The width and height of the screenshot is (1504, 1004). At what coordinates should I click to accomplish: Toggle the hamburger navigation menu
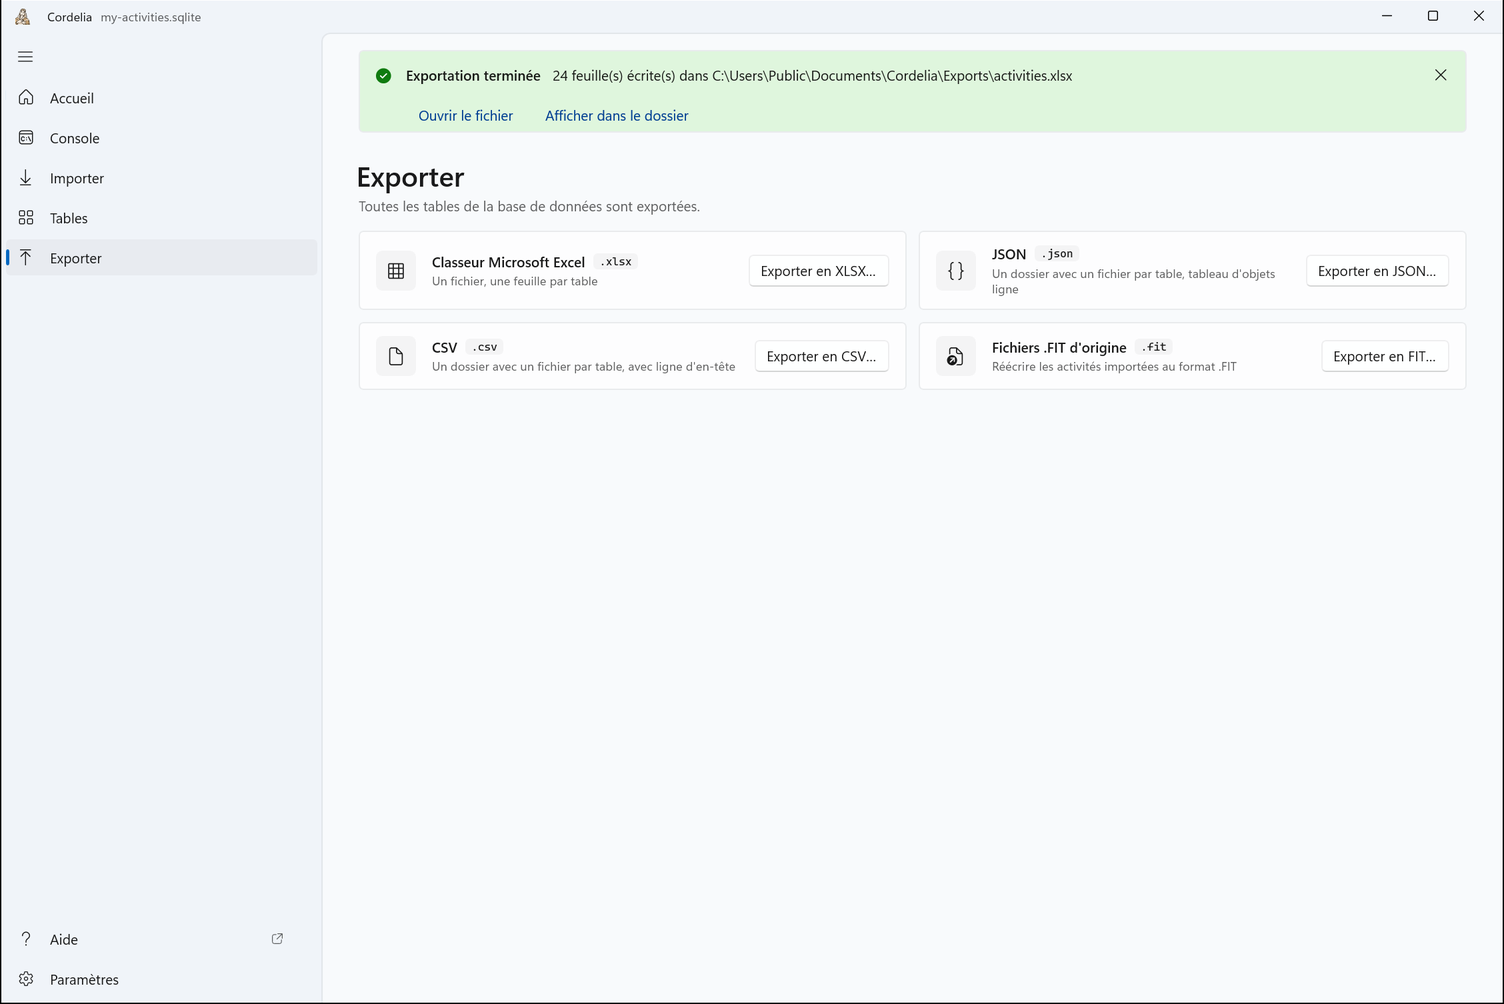point(26,57)
